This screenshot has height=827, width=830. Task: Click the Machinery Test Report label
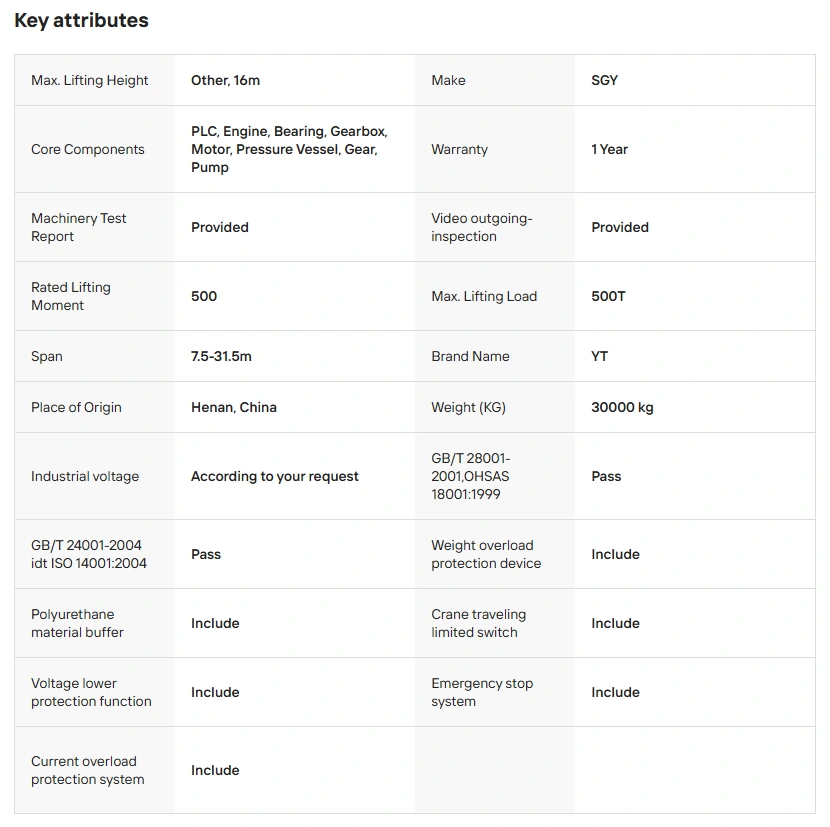(79, 227)
